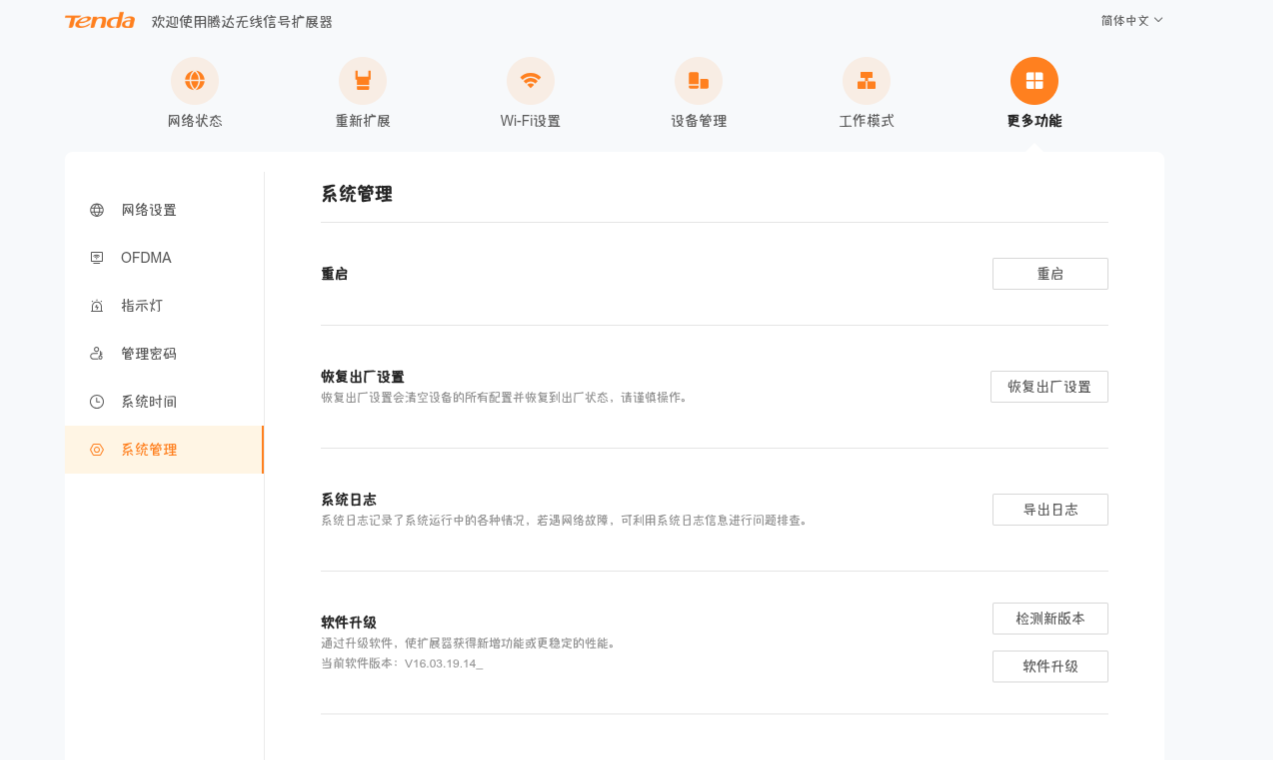Screen dimensions: 1273x760
Task: Open the 简体中文 language dropdown
Action: (x=1132, y=21)
